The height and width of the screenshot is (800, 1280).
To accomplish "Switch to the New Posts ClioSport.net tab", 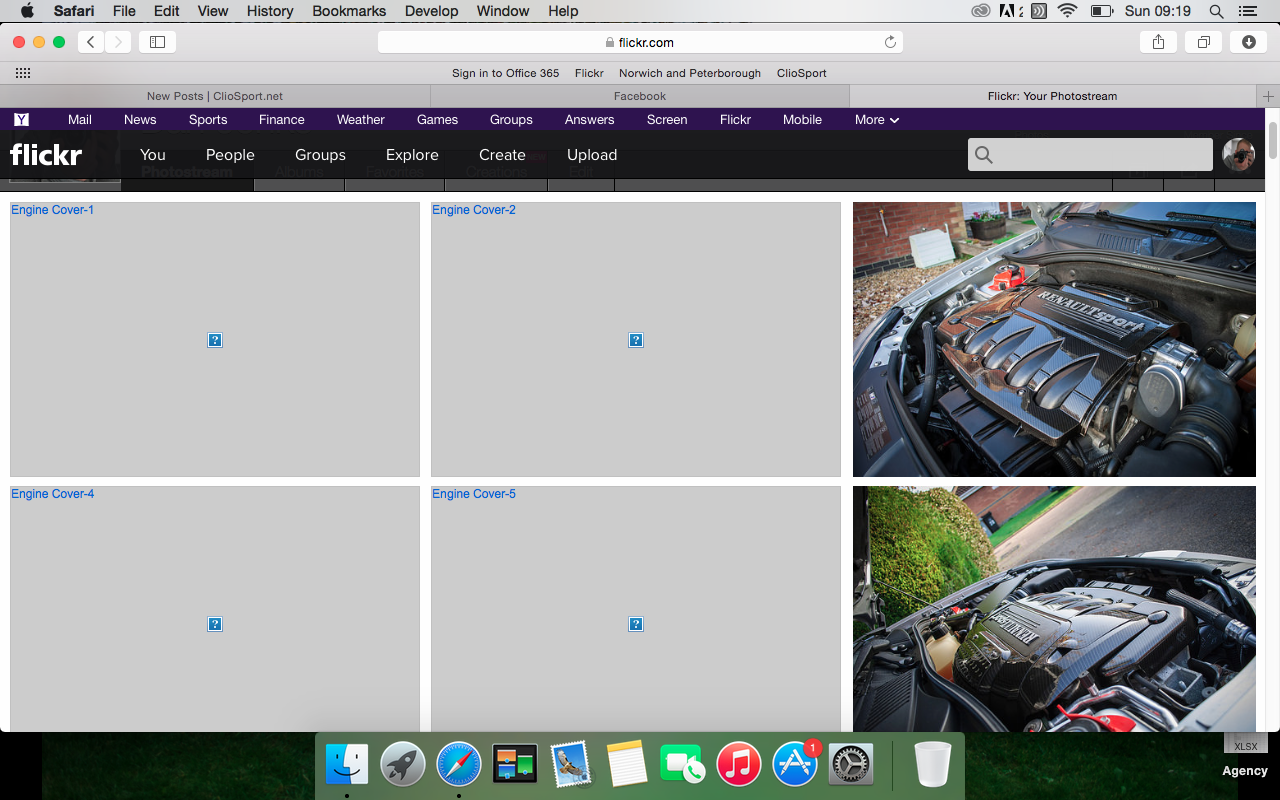I will pyautogui.click(x=213, y=96).
